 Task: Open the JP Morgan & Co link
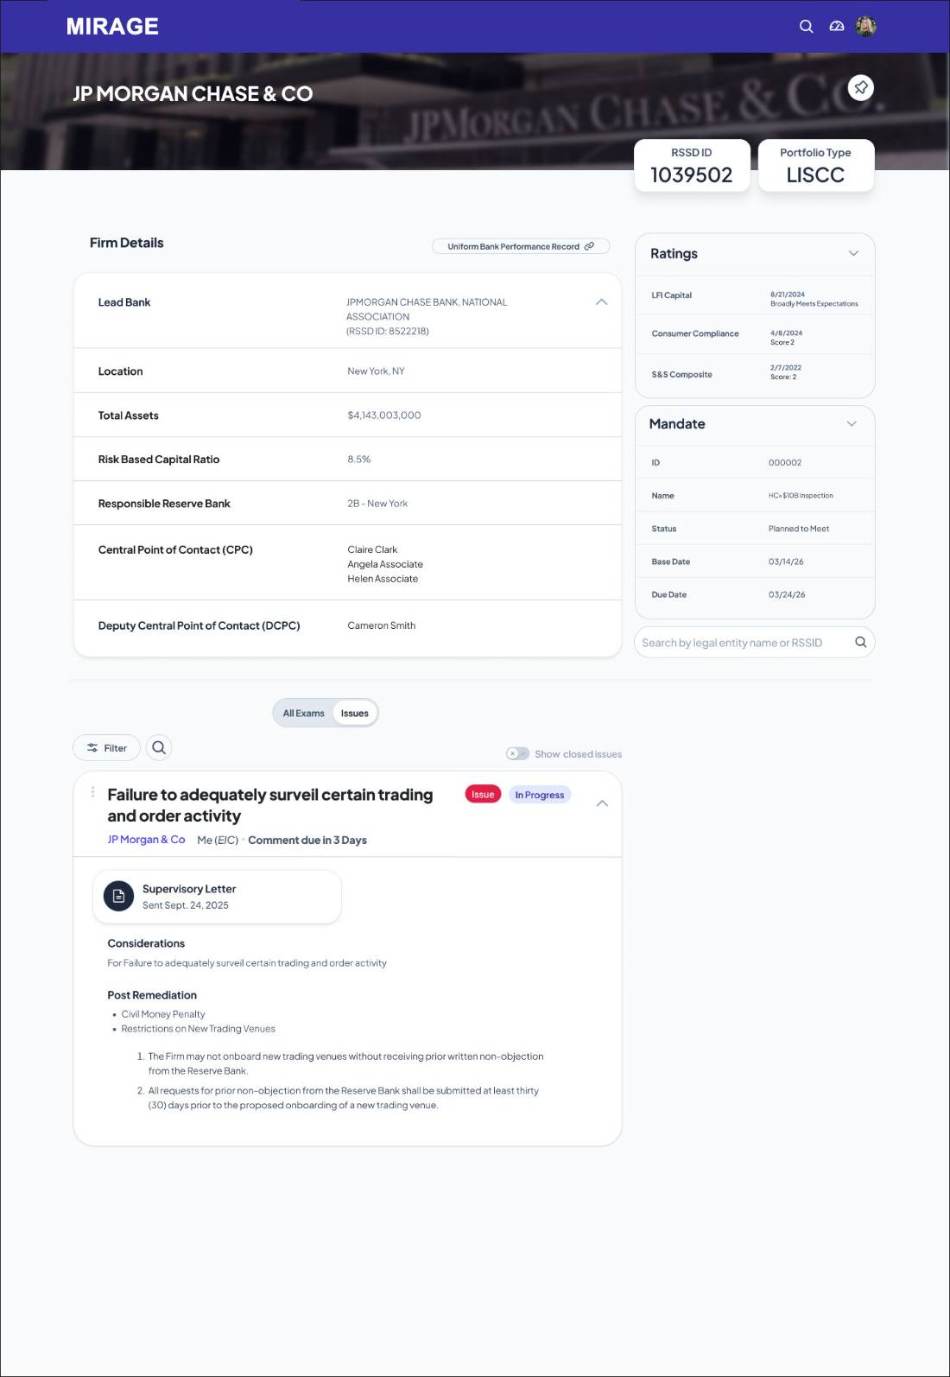(146, 840)
